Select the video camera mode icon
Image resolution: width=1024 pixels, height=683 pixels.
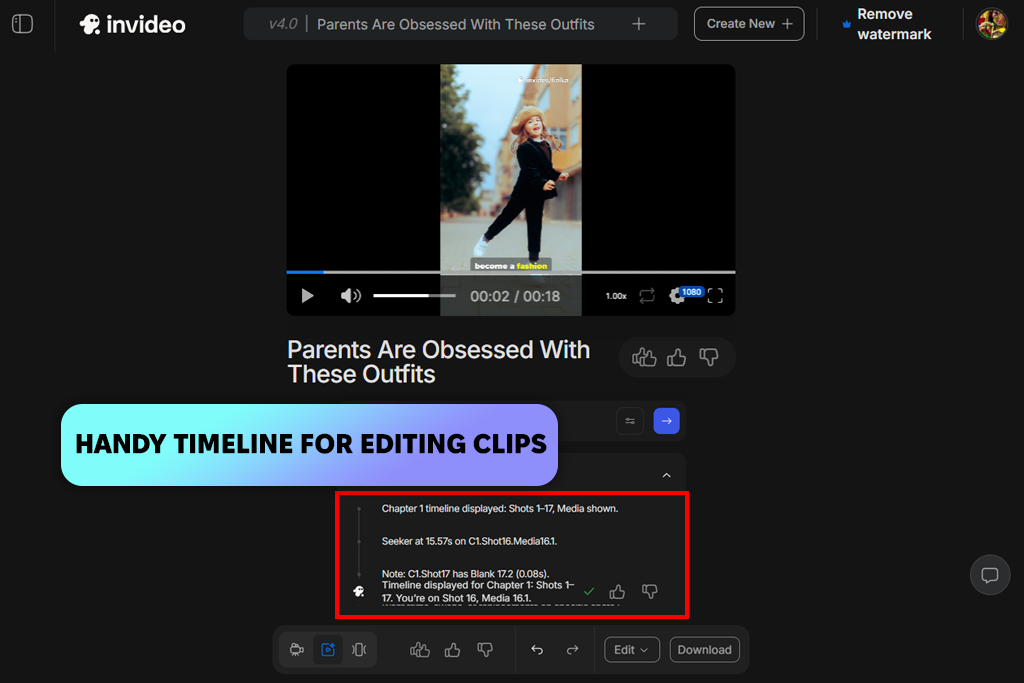click(296, 650)
